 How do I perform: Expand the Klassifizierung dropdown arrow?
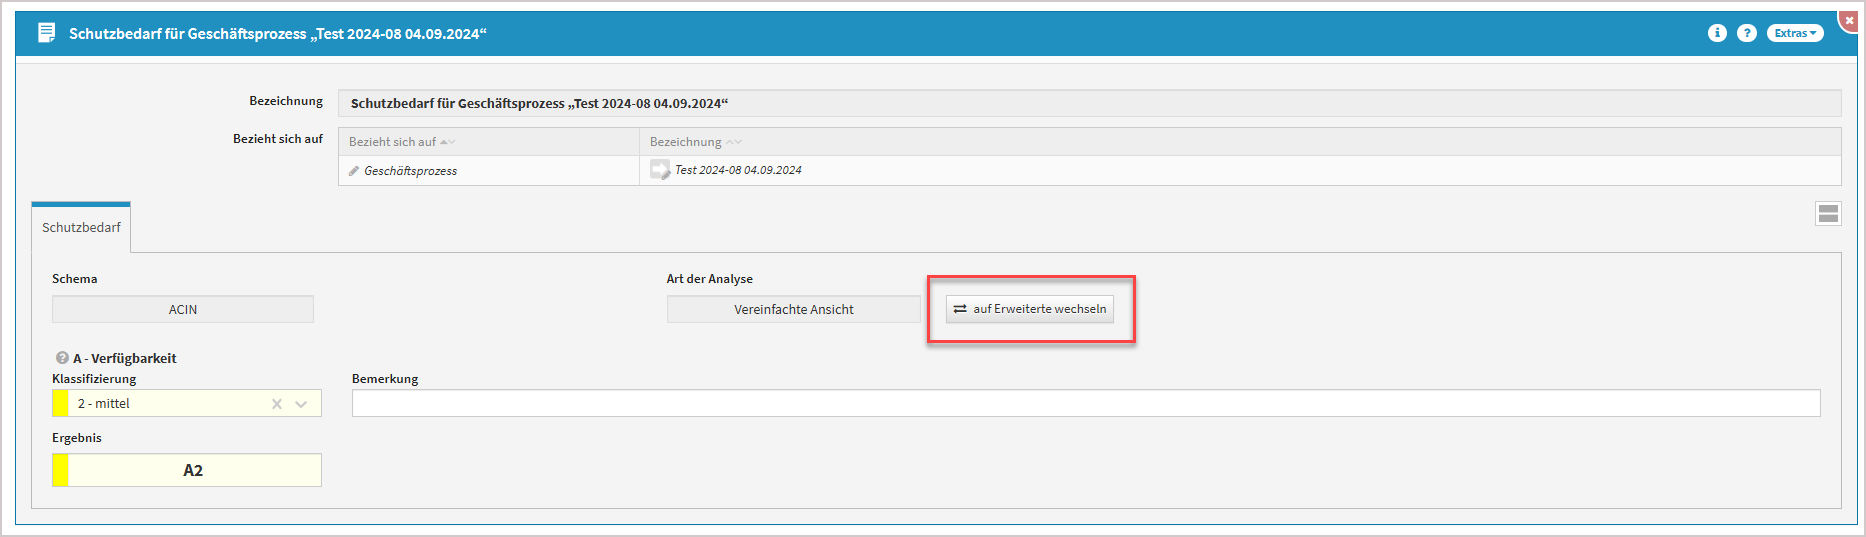tap(301, 404)
